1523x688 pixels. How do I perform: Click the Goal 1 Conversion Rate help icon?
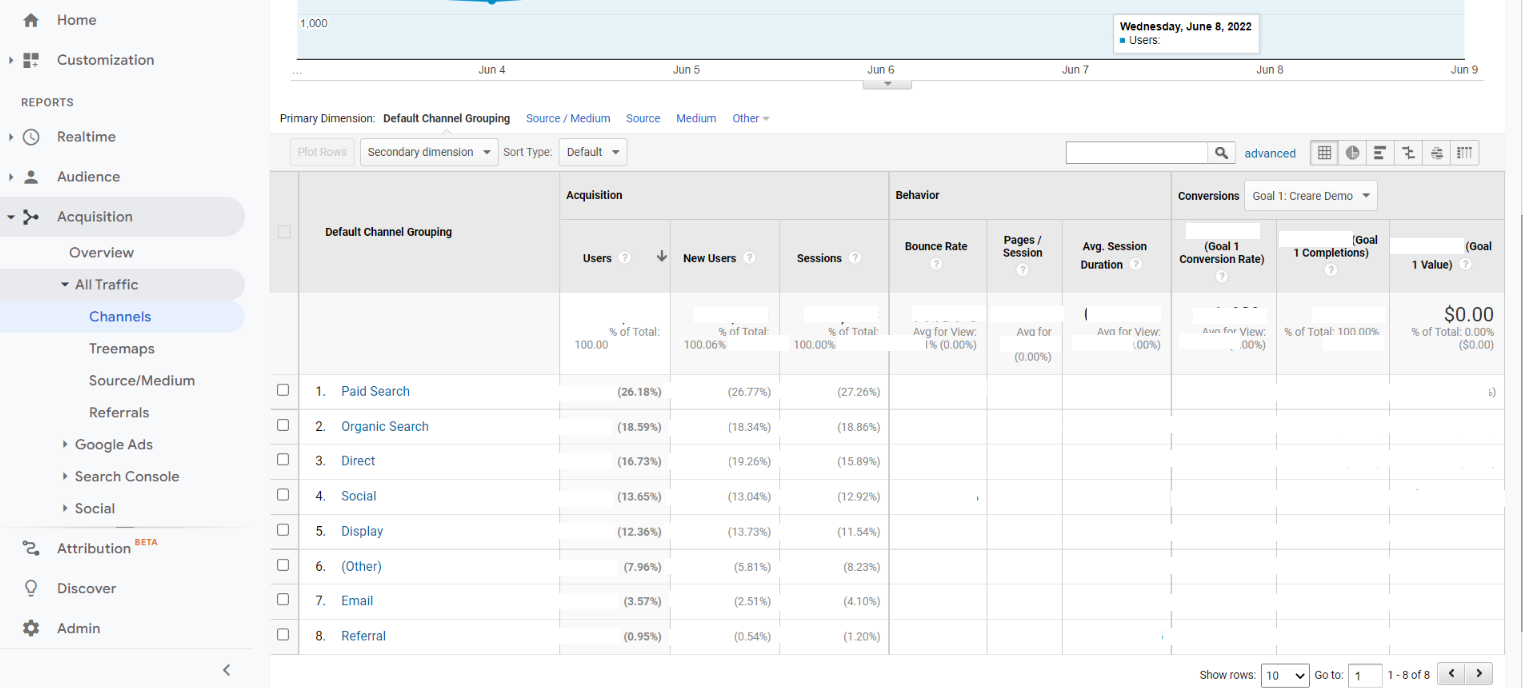point(1221,276)
